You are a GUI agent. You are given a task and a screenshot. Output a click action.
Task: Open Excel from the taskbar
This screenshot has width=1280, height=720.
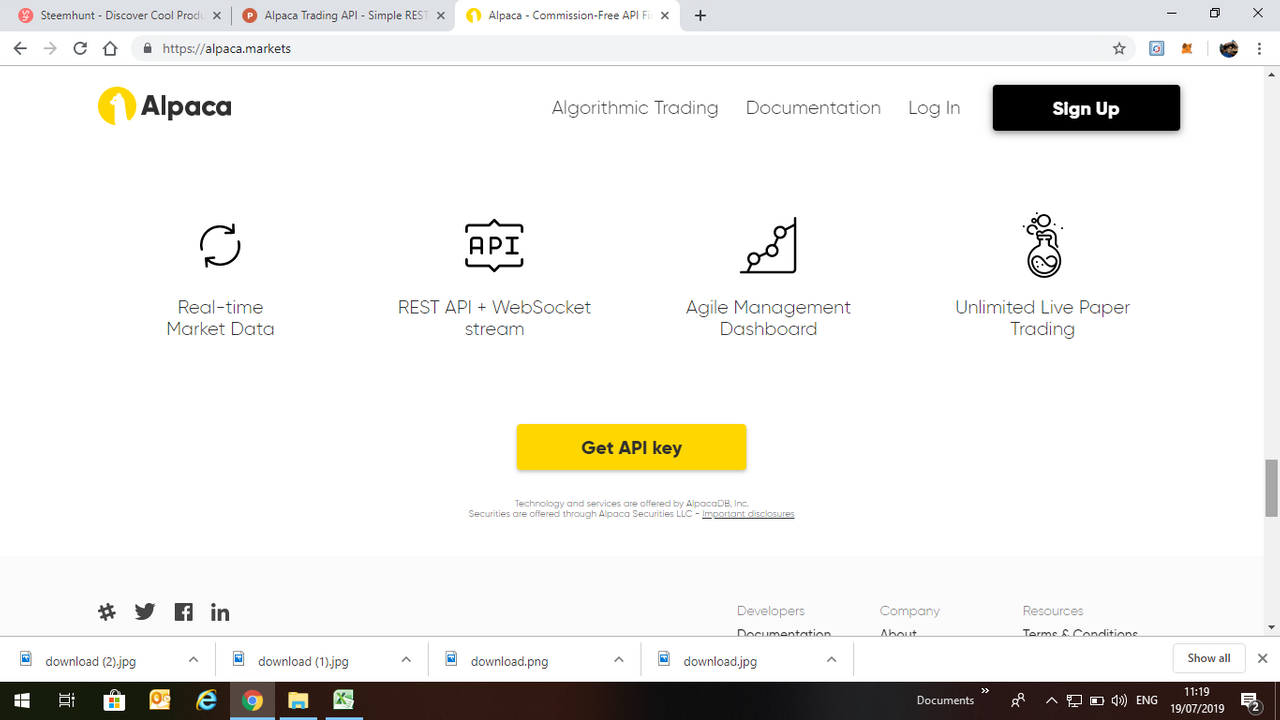tap(343, 700)
